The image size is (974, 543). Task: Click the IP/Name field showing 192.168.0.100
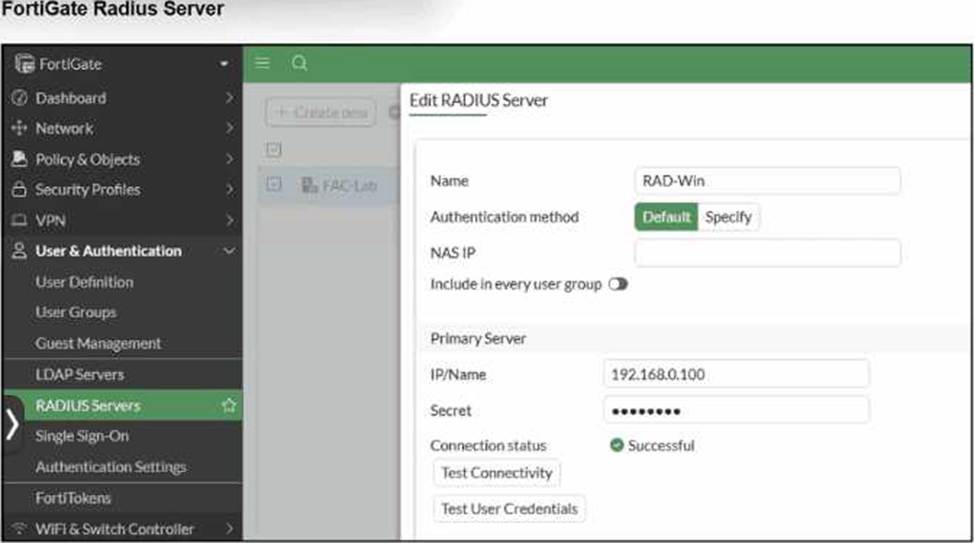[736, 374]
